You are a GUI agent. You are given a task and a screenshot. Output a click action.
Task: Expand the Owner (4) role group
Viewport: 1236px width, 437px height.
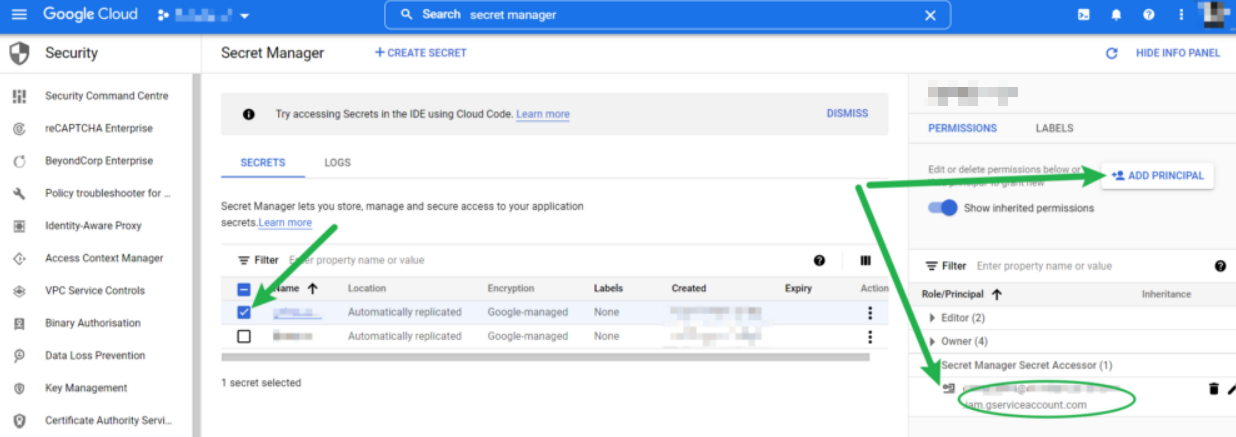[x=933, y=341]
